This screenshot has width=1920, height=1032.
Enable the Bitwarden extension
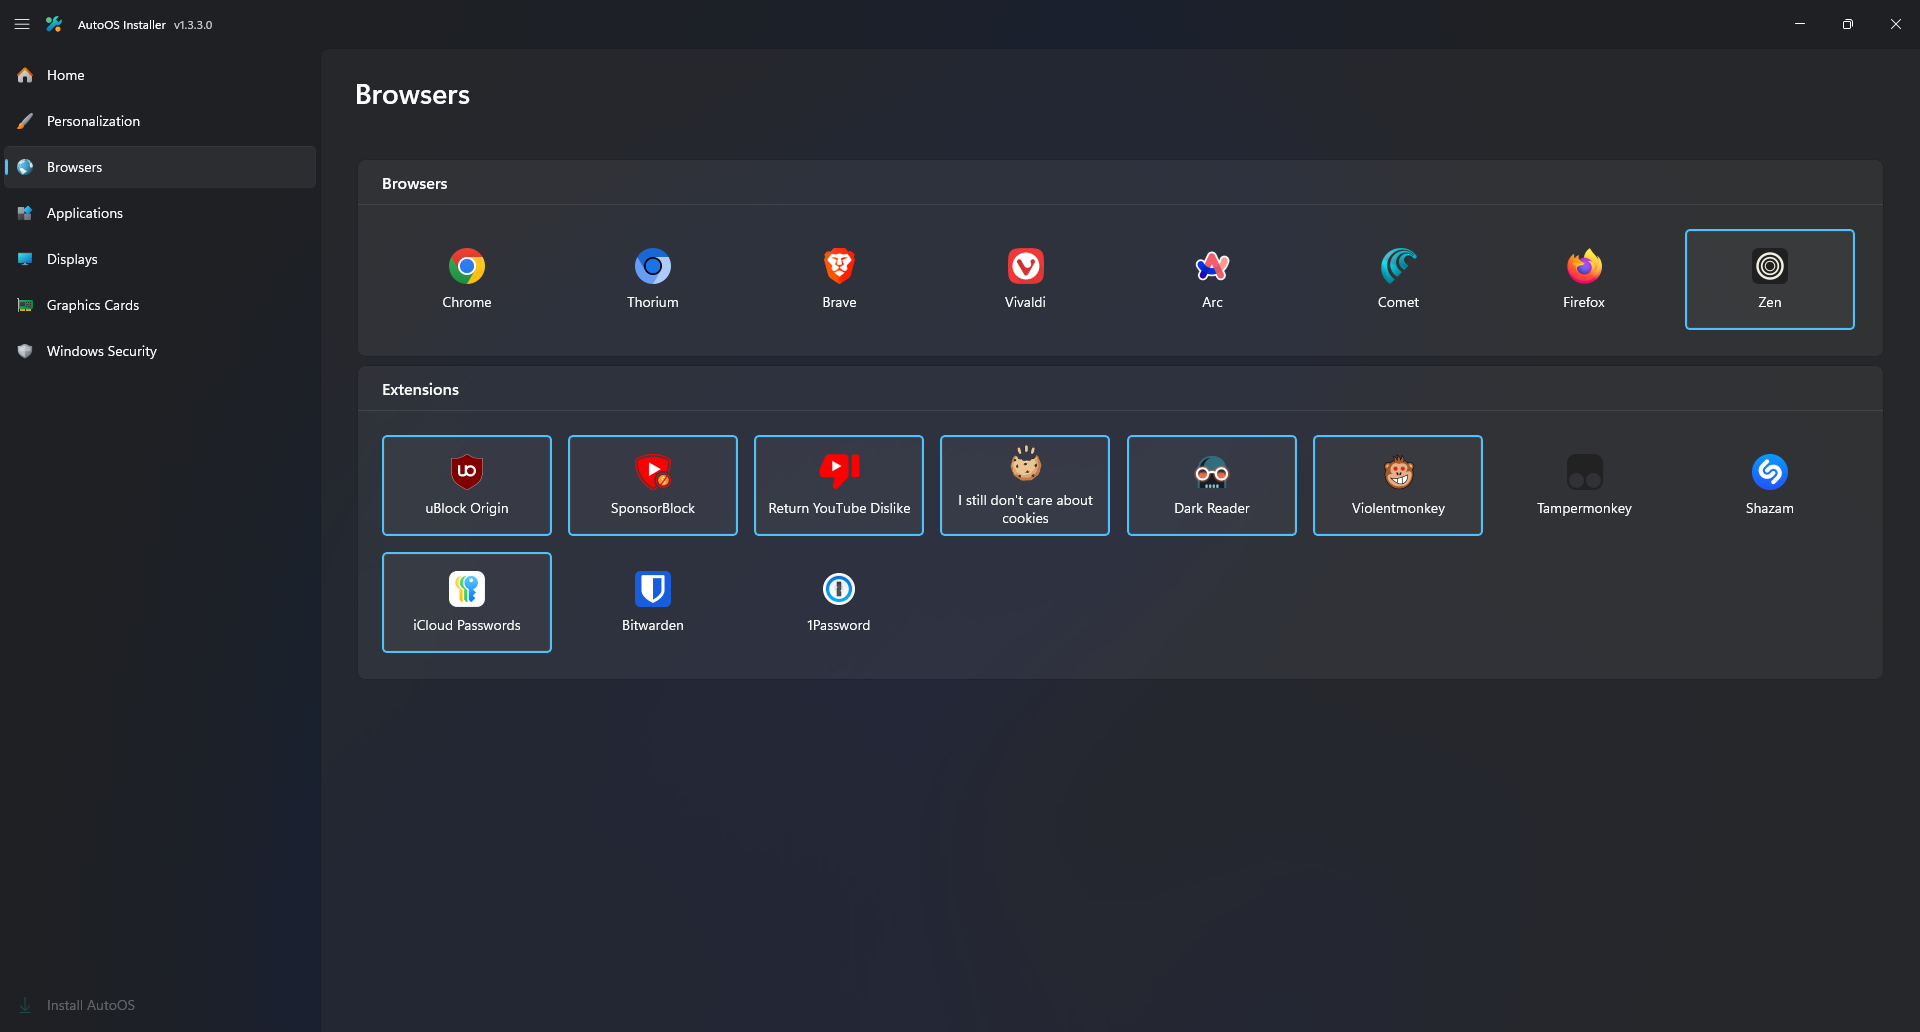coord(652,602)
